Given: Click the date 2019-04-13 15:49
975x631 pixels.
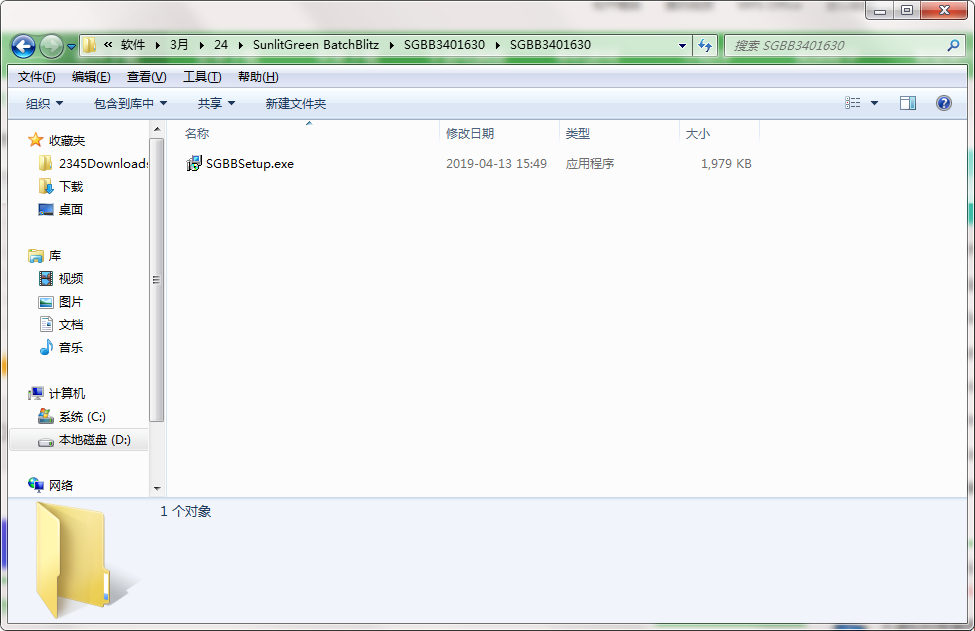Looking at the screenshot, I should [x=496, y=164].
